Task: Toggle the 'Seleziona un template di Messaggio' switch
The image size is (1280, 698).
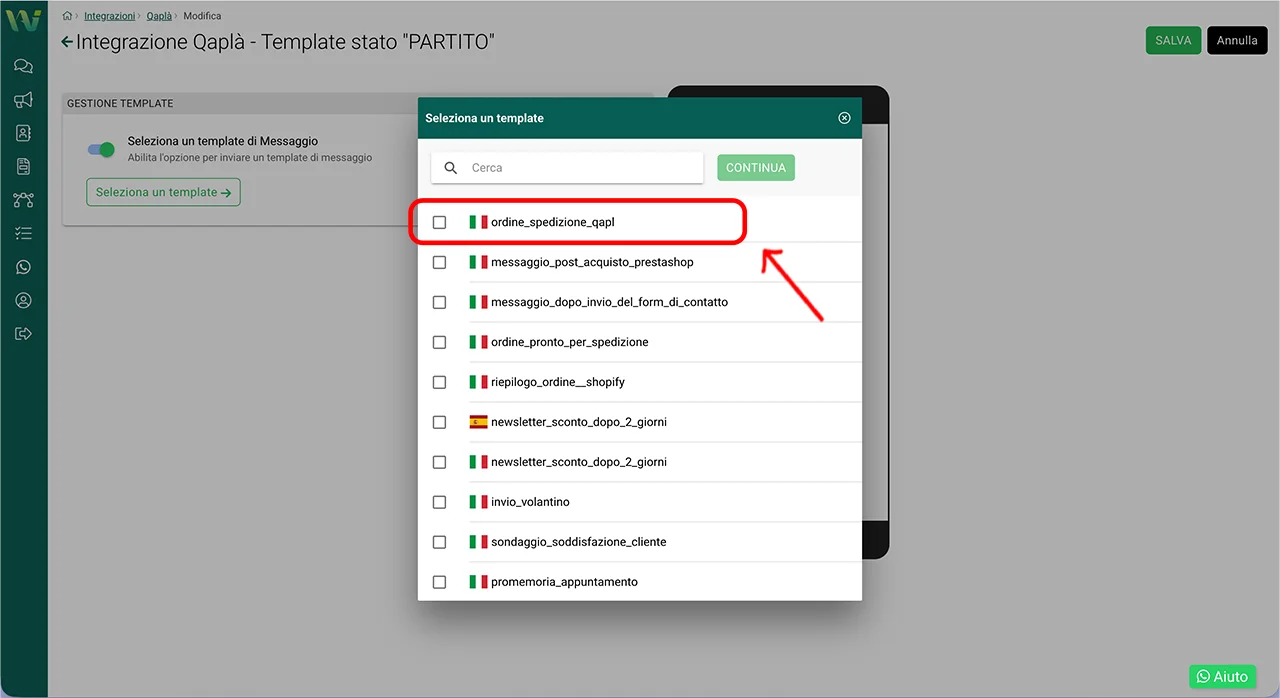Action: tap(101, 149)
